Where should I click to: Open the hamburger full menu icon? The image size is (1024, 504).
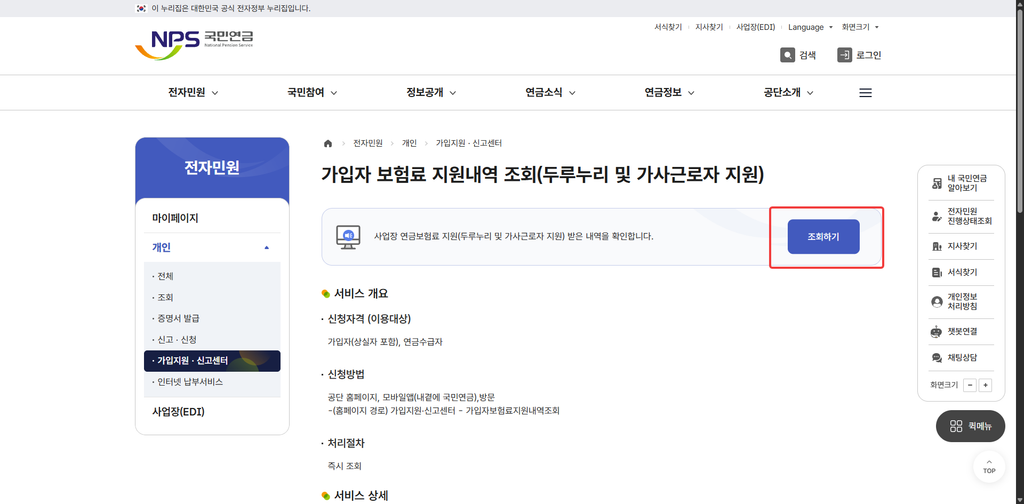coord(865,93)
